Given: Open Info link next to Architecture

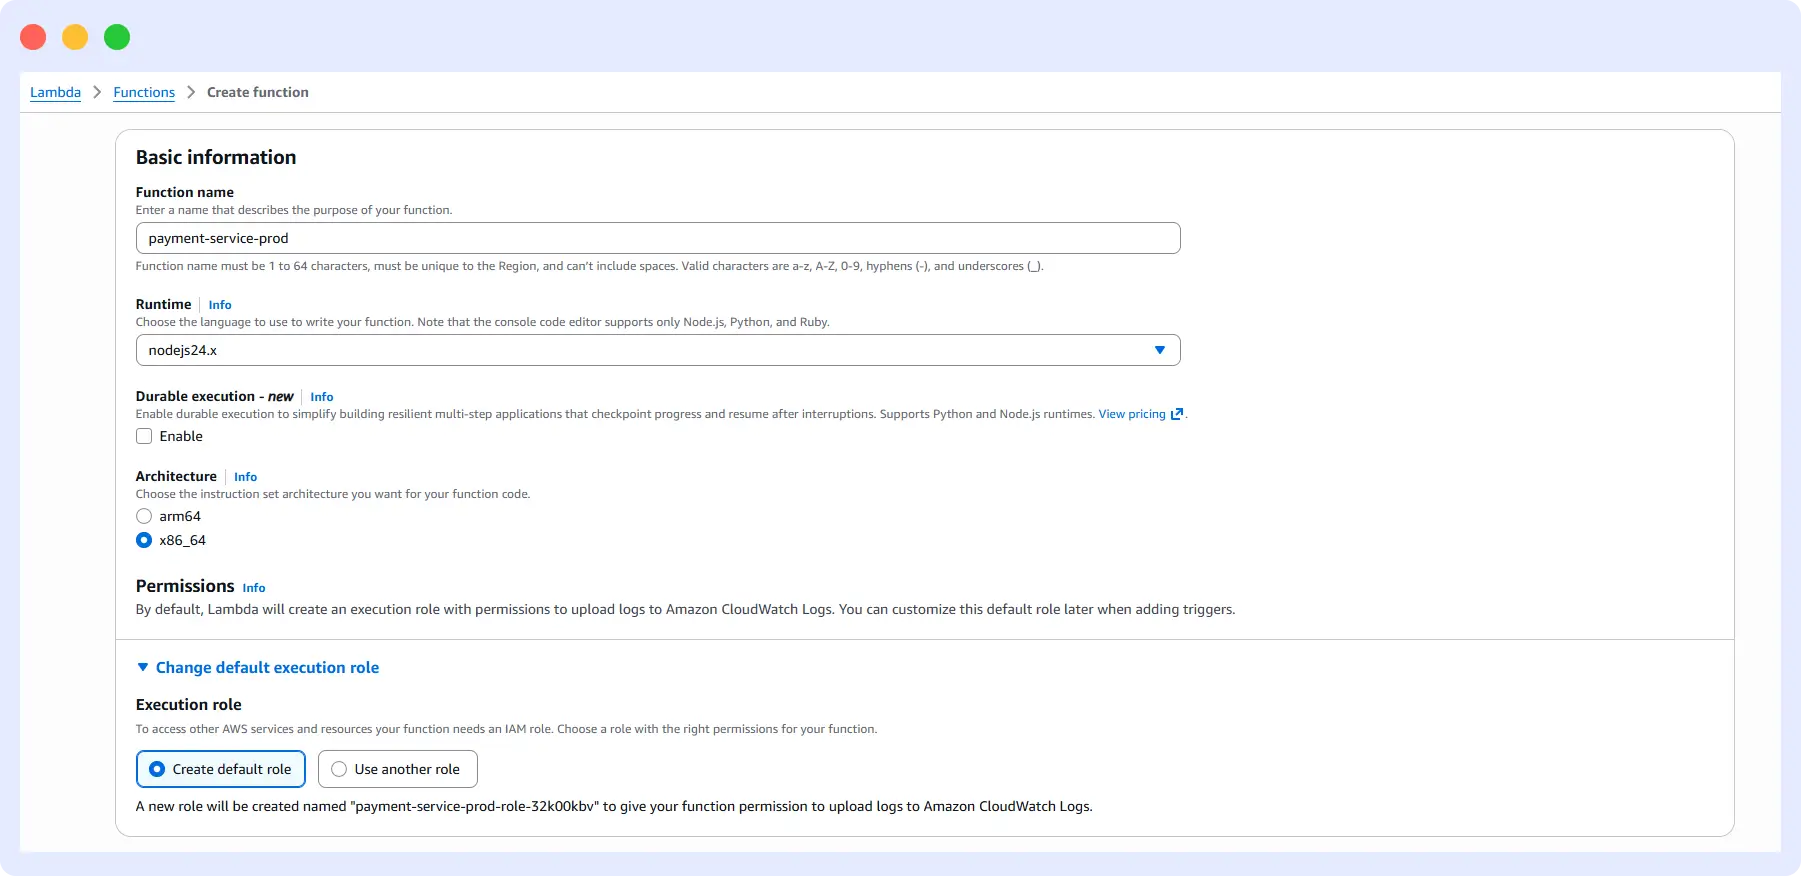Looking at the screenshot, I should 246,477.
